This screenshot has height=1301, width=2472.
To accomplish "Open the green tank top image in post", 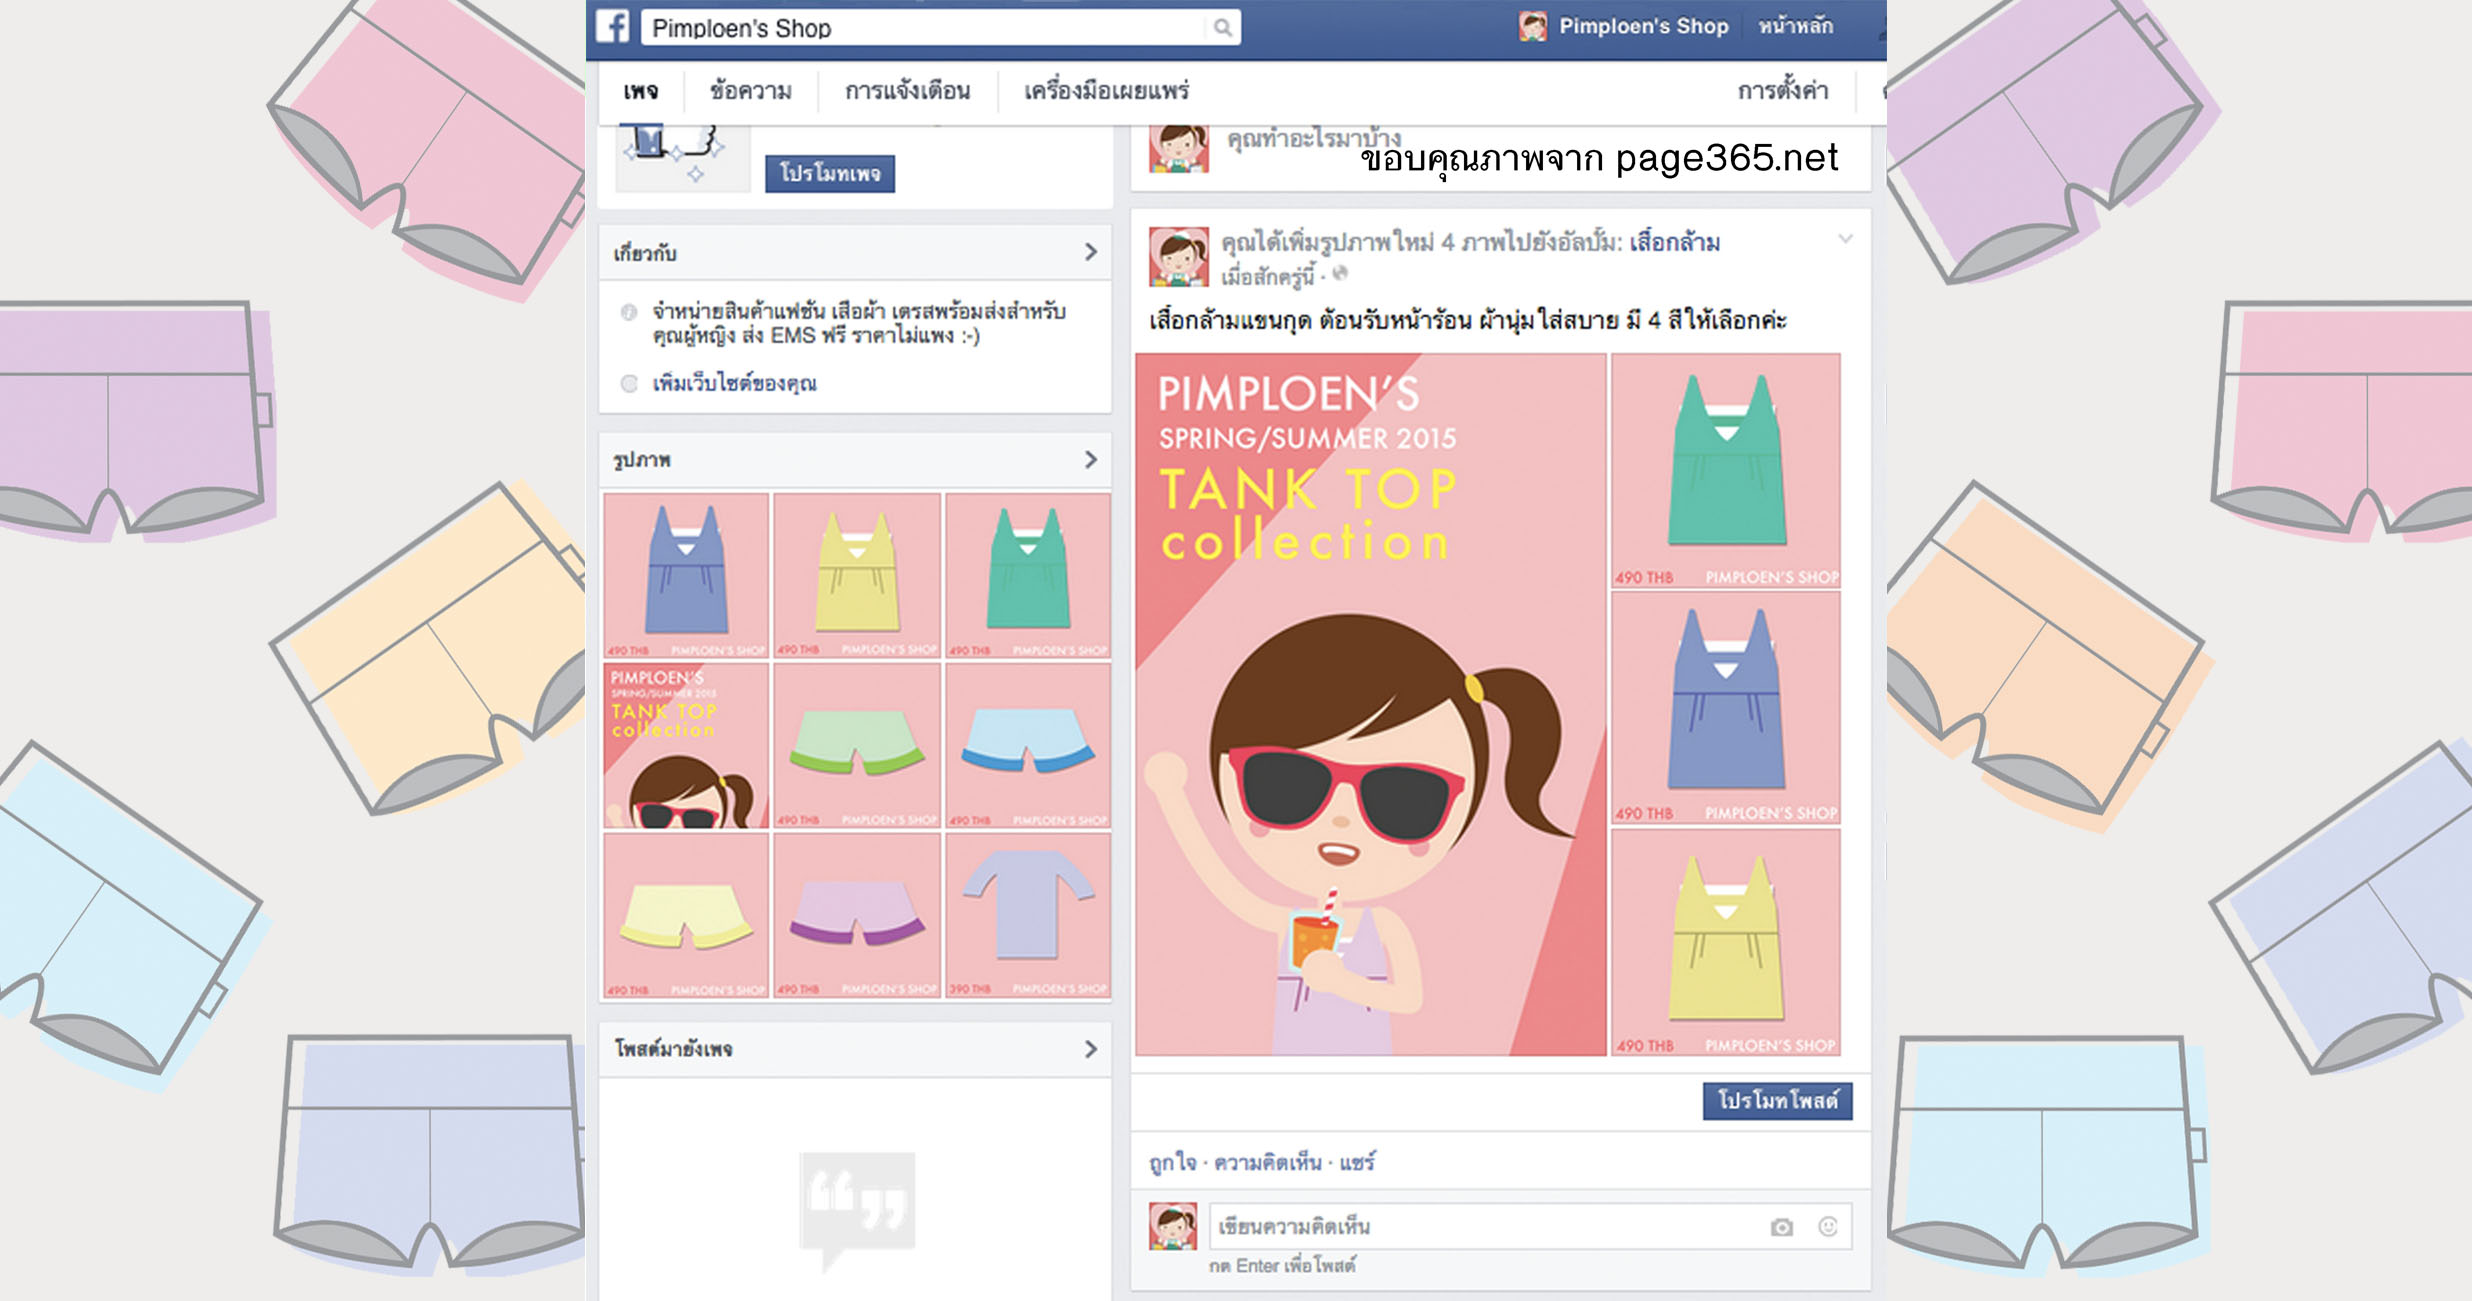I will 1726,470.
